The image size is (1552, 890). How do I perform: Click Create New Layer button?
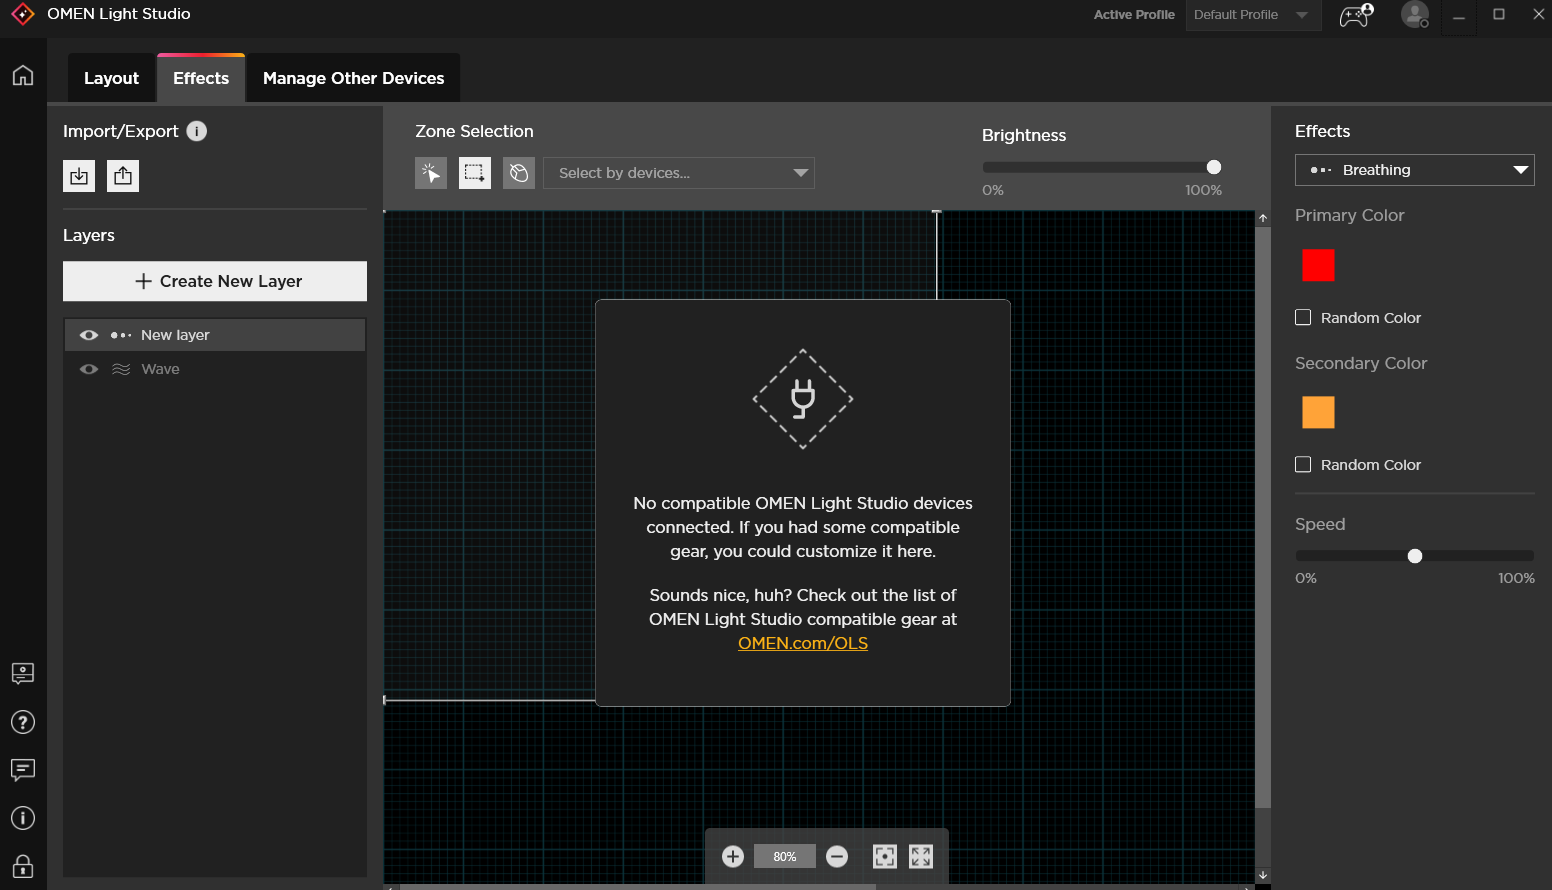(215, 281)
